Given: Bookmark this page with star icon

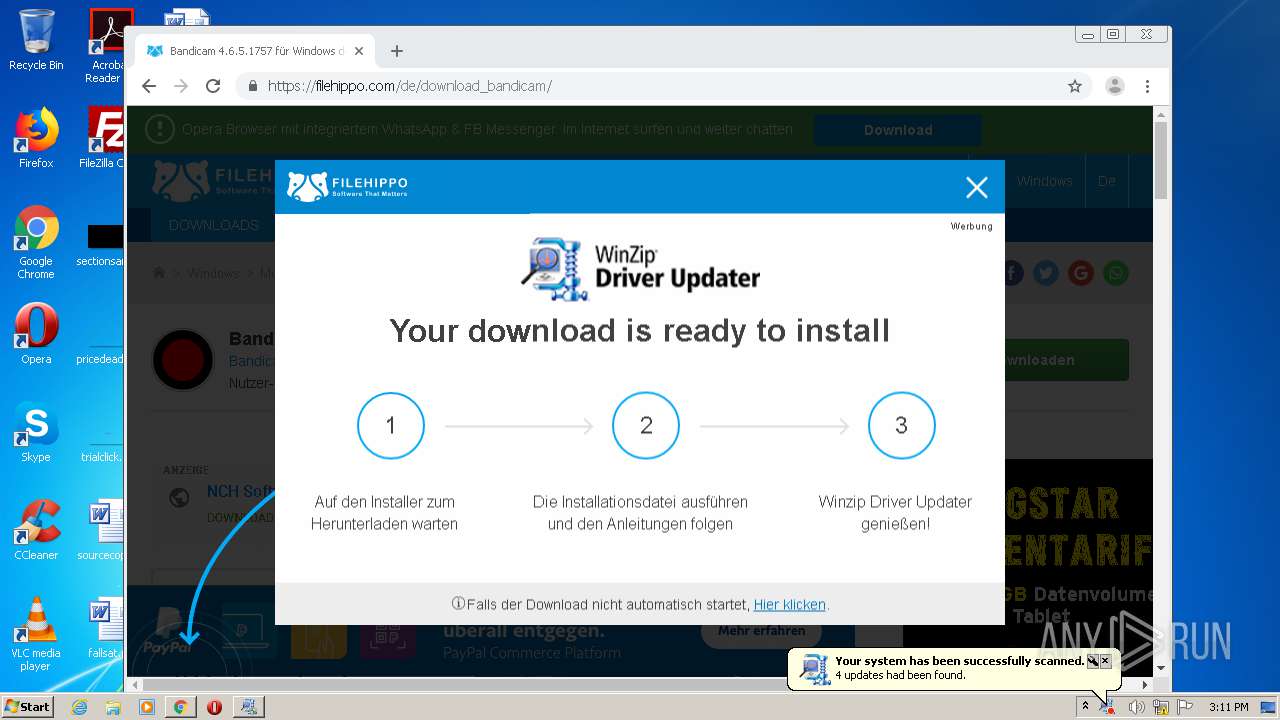Looking at the screenshot, I should [x=1075, y=86].
